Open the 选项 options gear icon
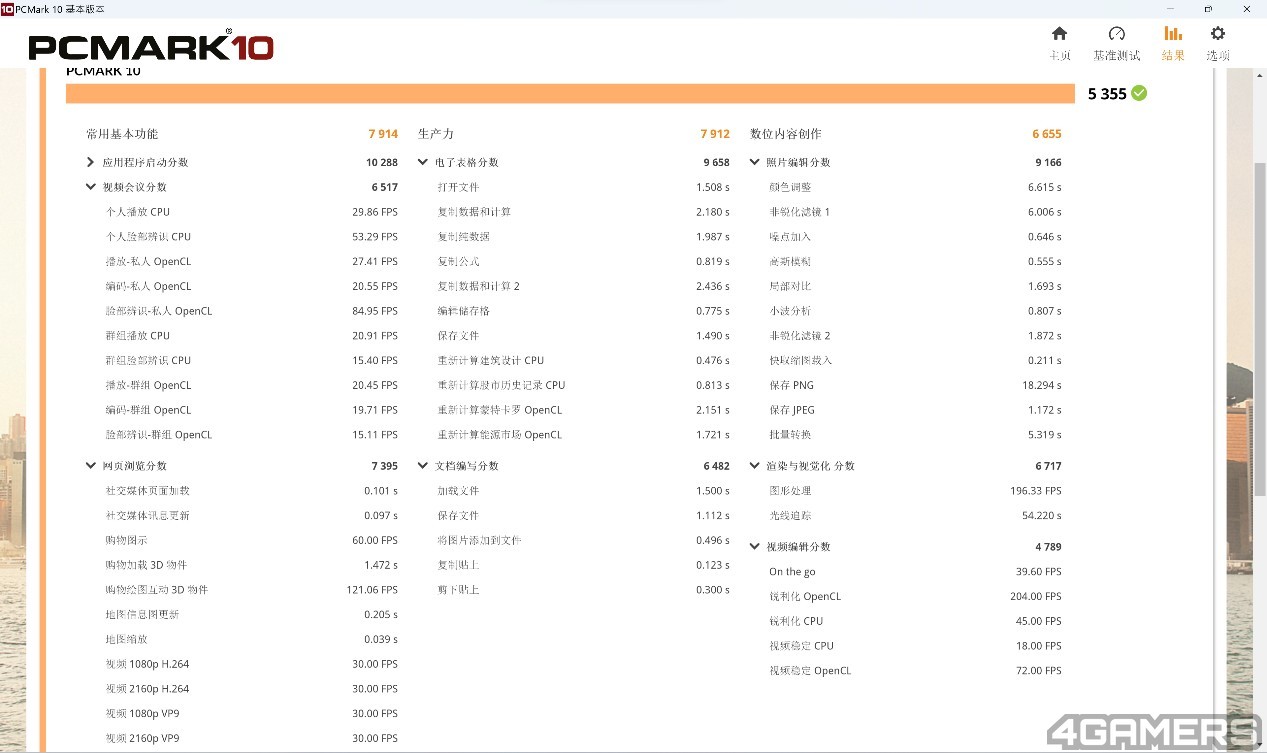Viewport: 1267px width, 753px height. click(x=1218, y=33)
